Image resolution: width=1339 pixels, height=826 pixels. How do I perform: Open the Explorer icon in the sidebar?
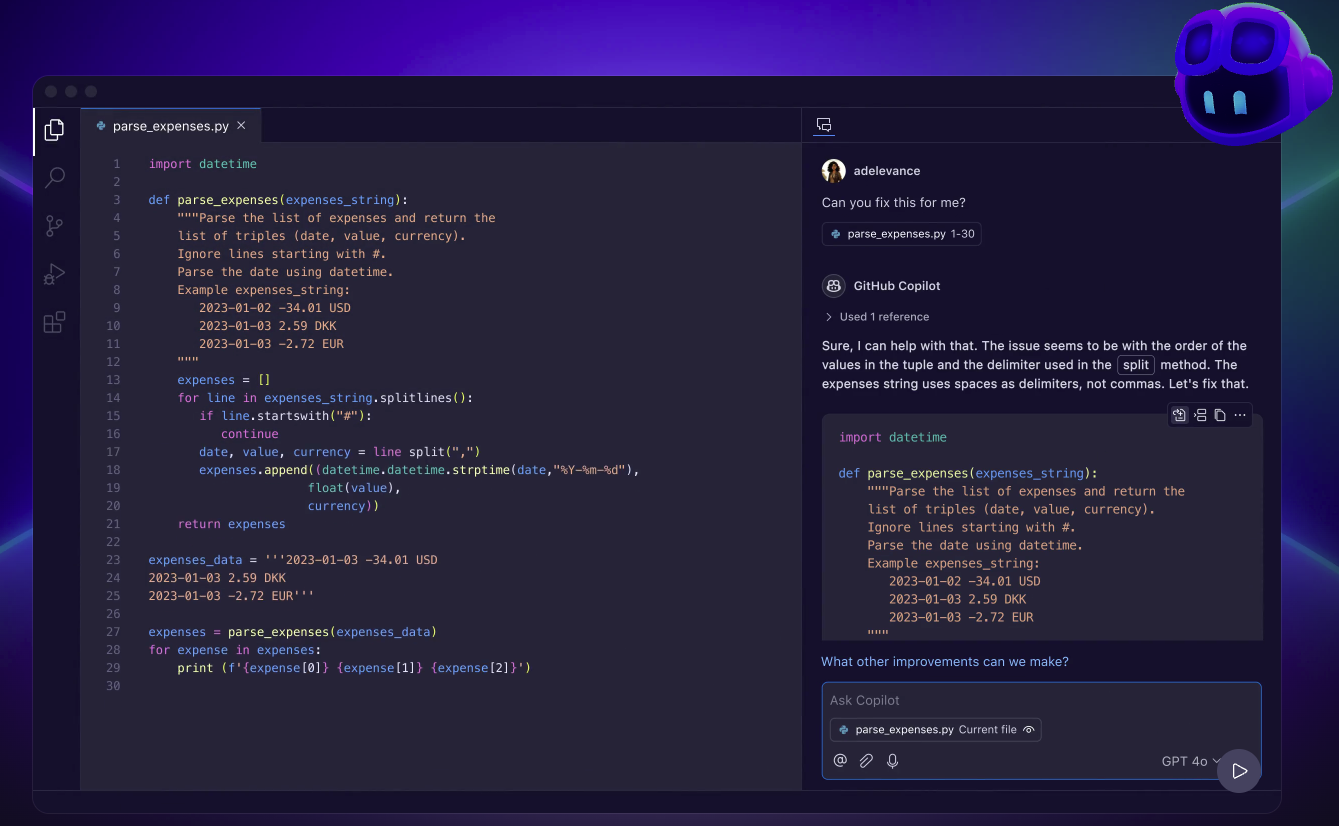tap(54, 129)
